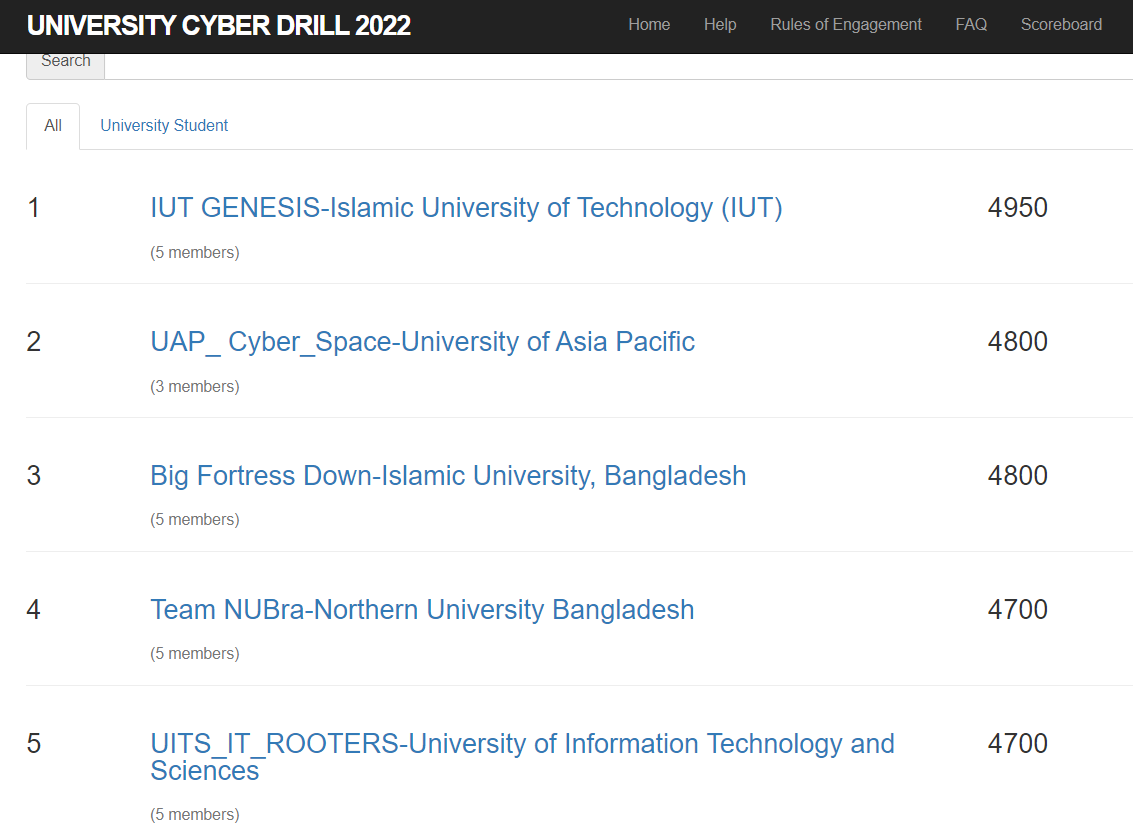Click rank number 2

tap(33, 342)
